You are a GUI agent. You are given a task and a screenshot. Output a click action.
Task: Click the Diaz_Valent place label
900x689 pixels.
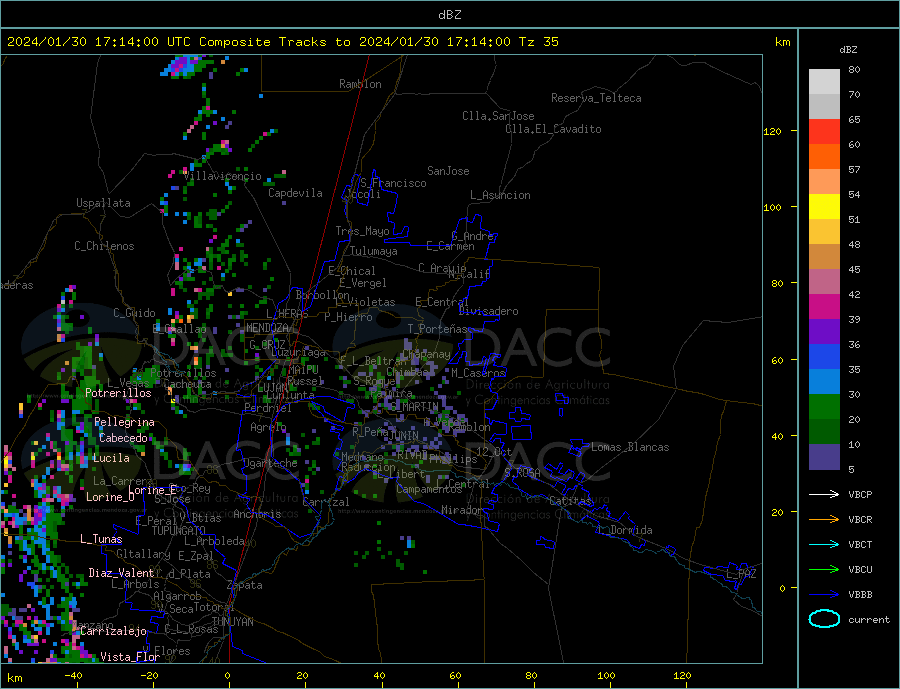(121, 572)
